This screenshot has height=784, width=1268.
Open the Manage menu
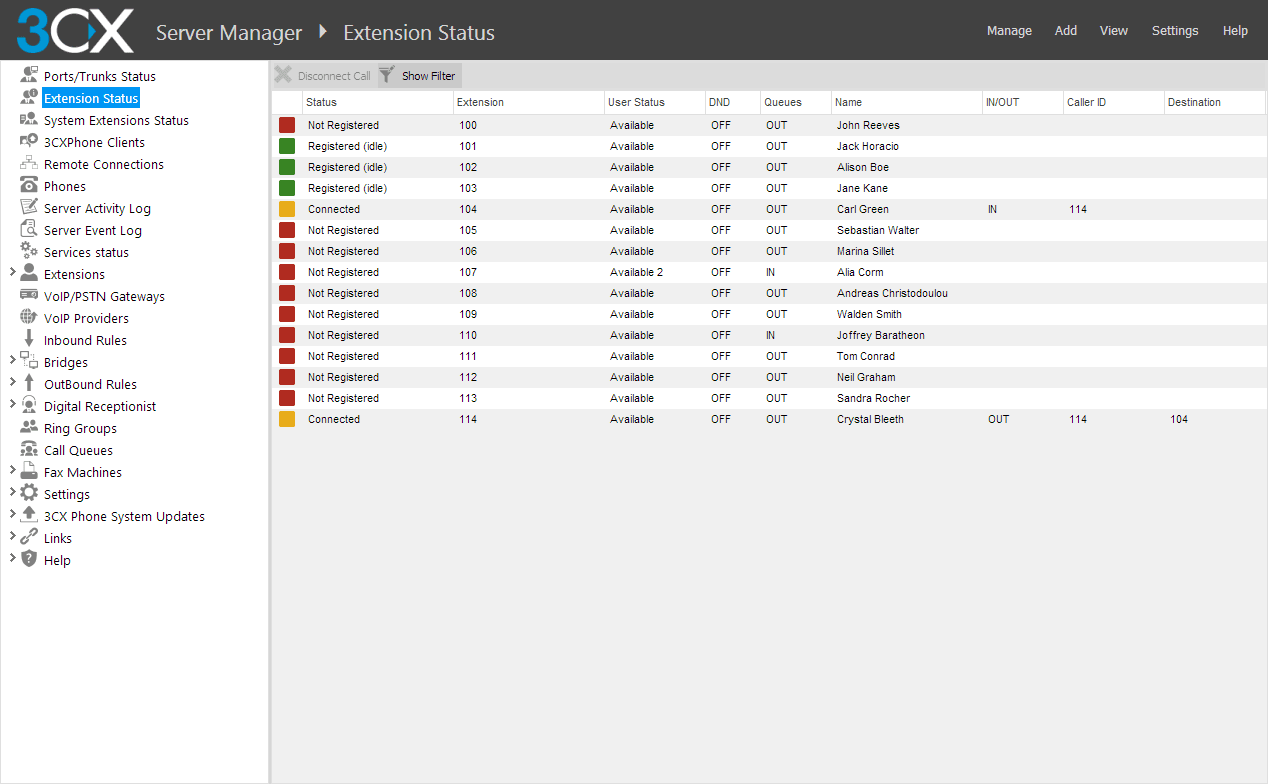click(1009, 31)
